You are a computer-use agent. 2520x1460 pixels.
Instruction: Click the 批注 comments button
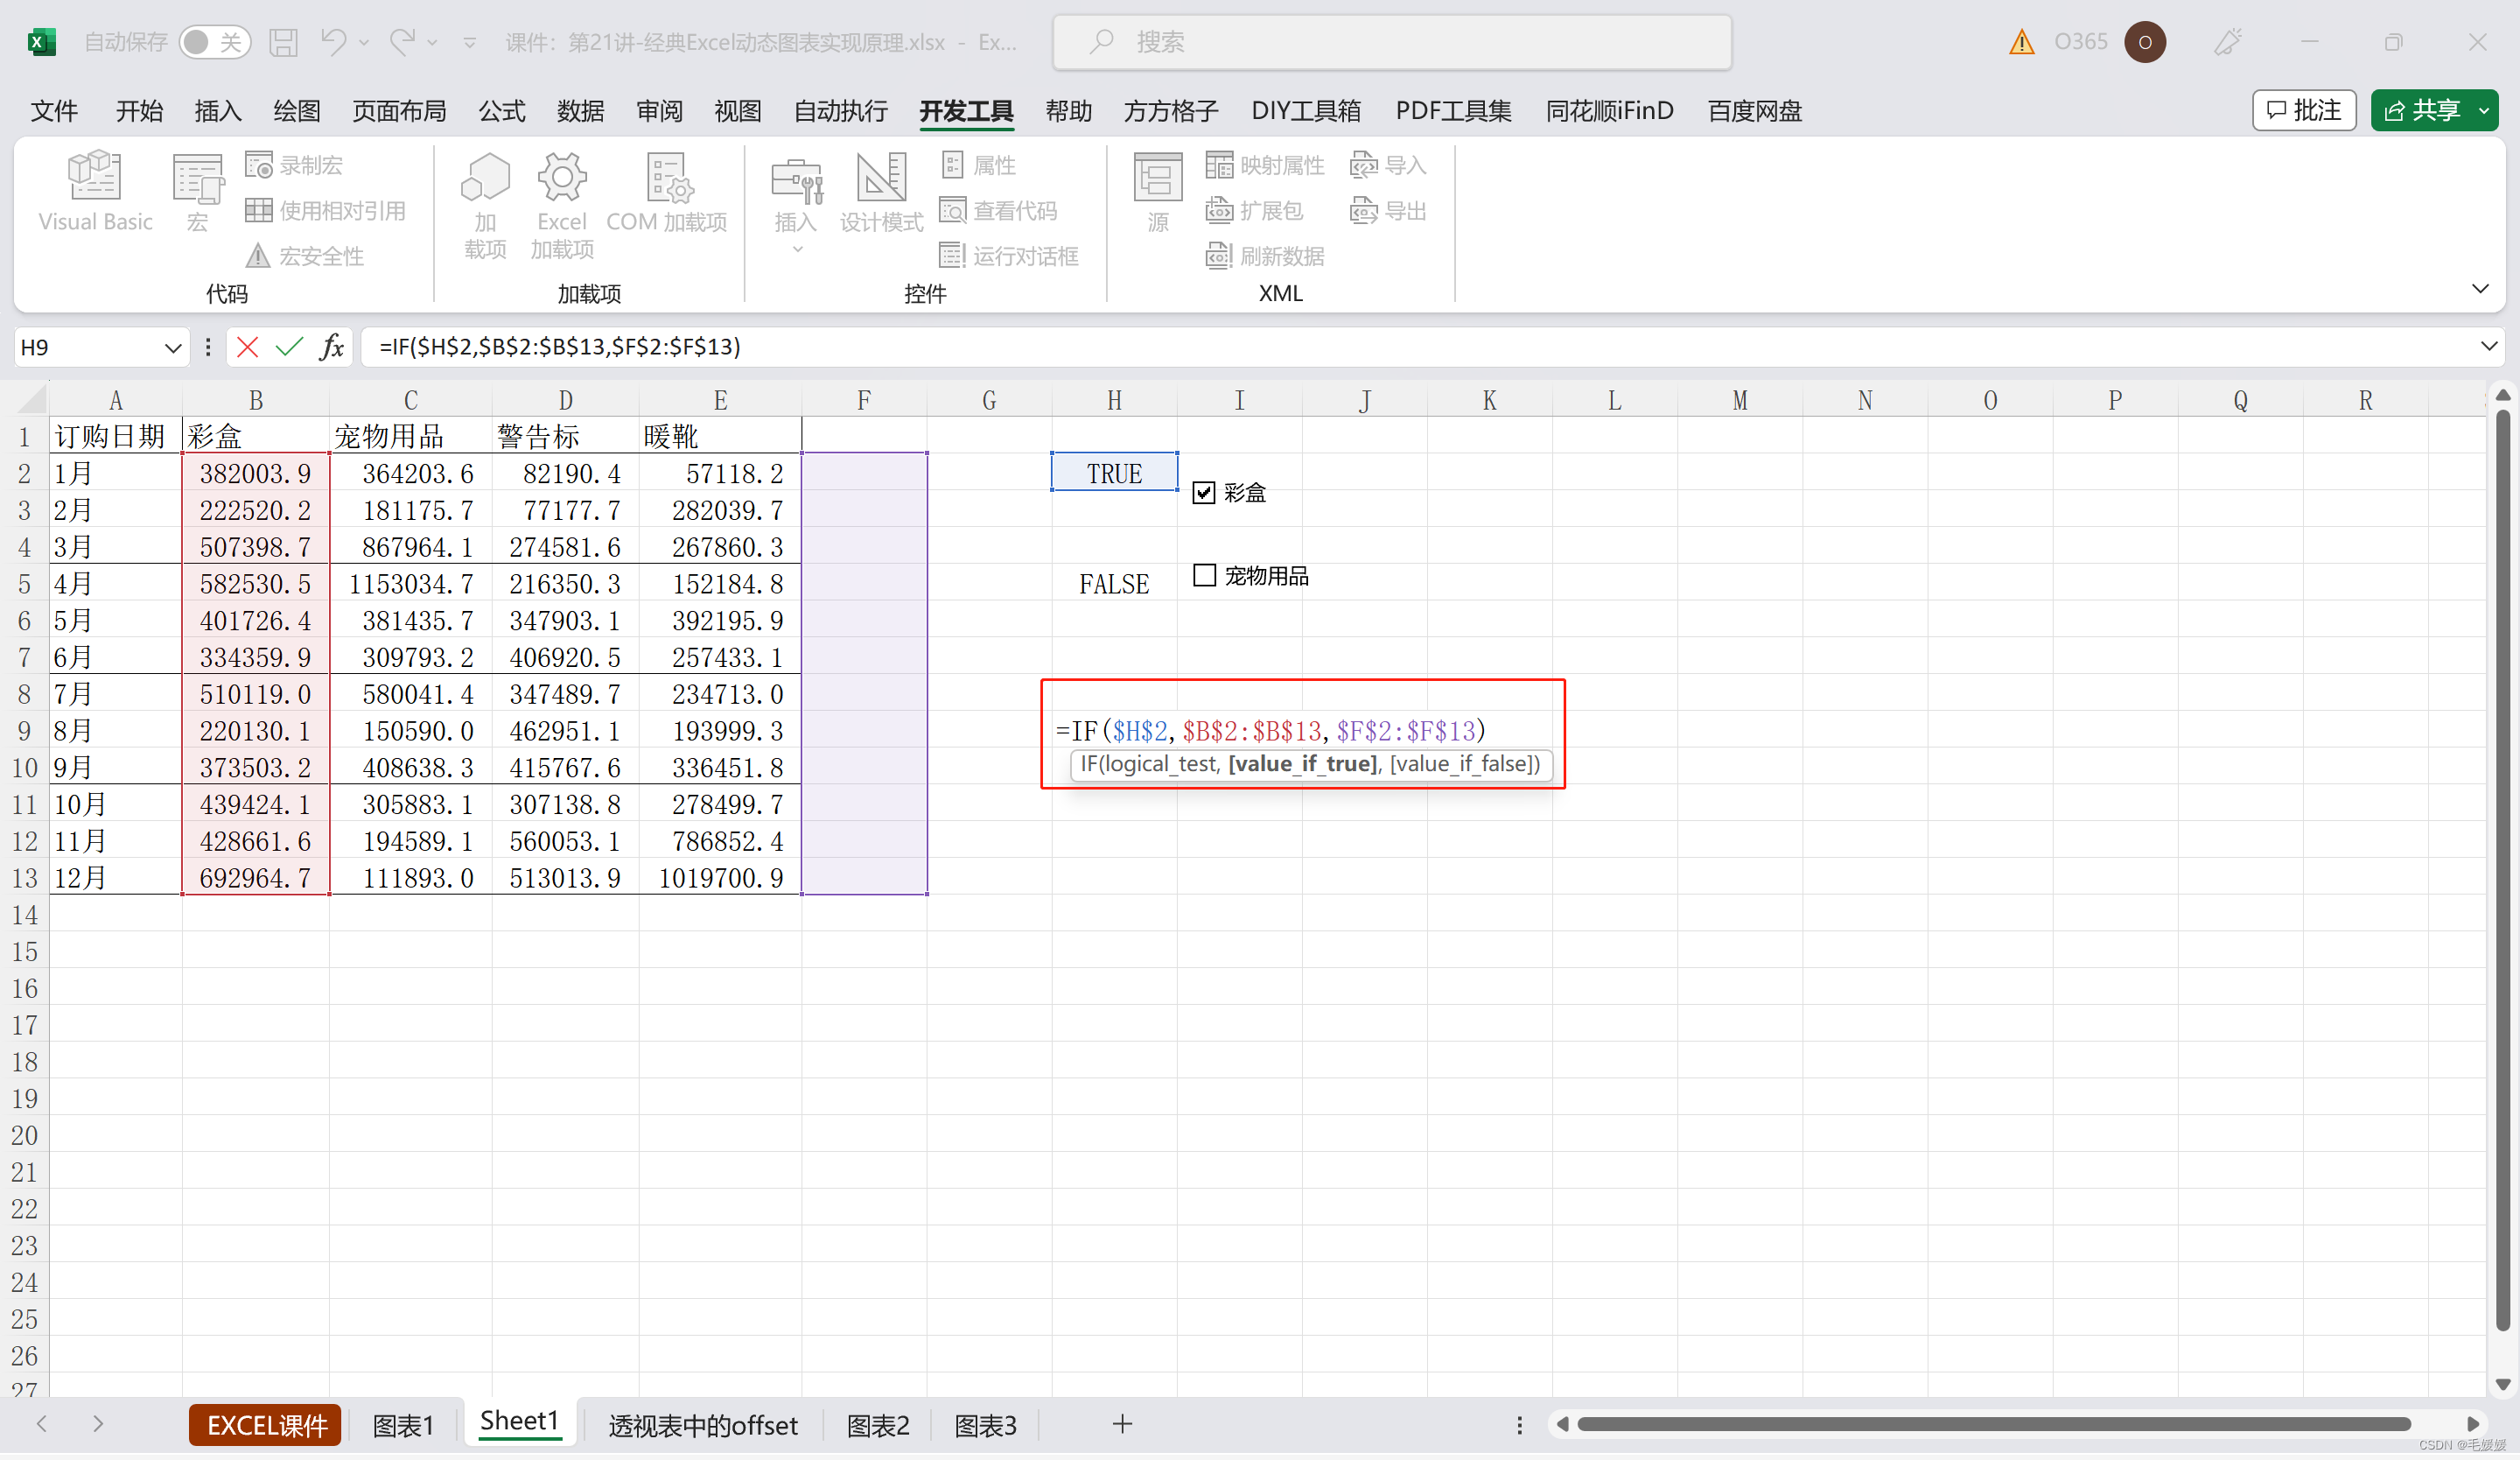coord(2304,110)
